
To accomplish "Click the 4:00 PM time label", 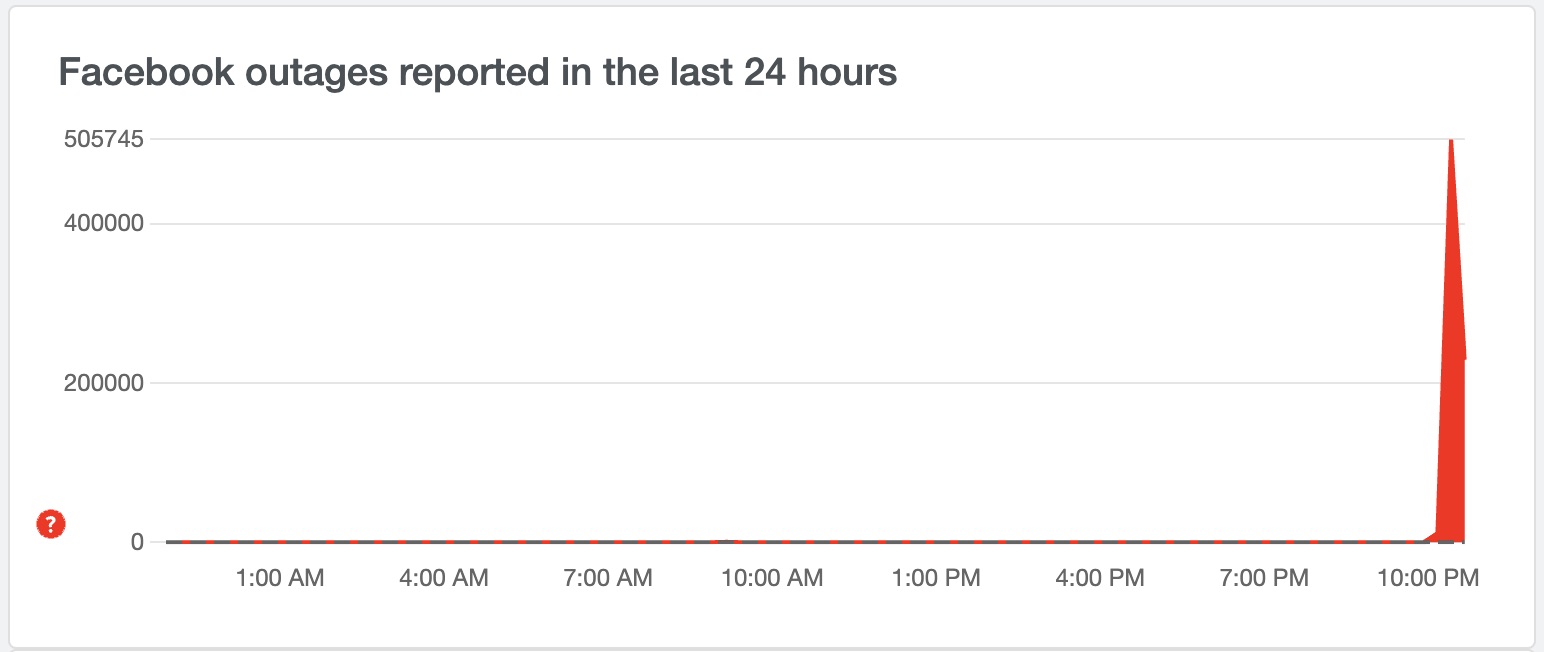I will (x=1100, y=578).
